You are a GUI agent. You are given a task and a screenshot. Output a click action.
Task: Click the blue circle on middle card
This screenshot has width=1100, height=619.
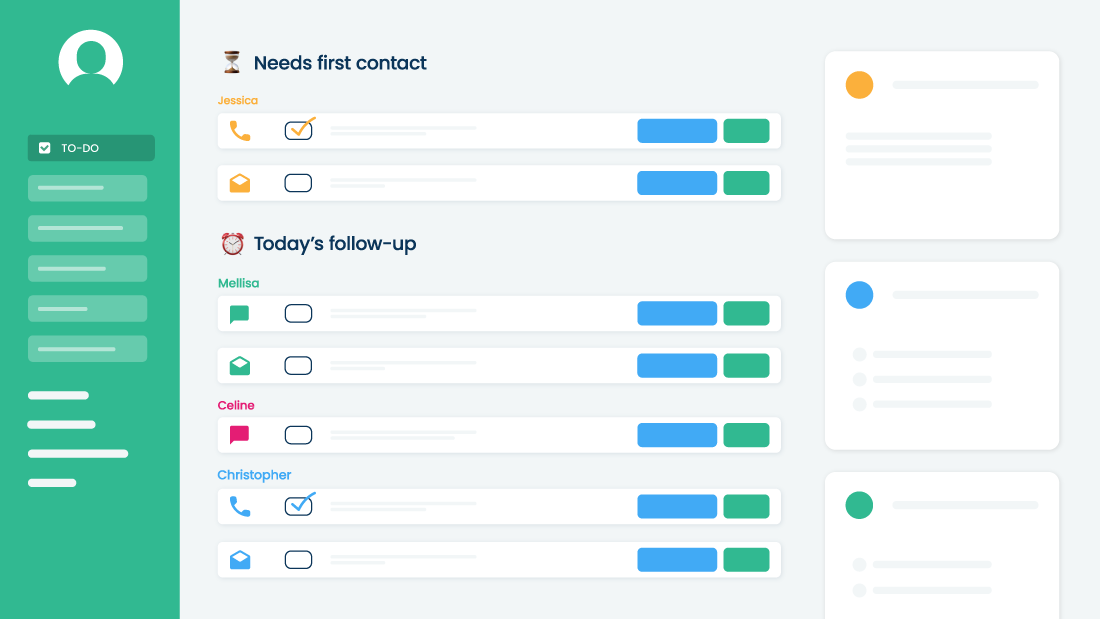pyautogui.click(x=859, y=295)
